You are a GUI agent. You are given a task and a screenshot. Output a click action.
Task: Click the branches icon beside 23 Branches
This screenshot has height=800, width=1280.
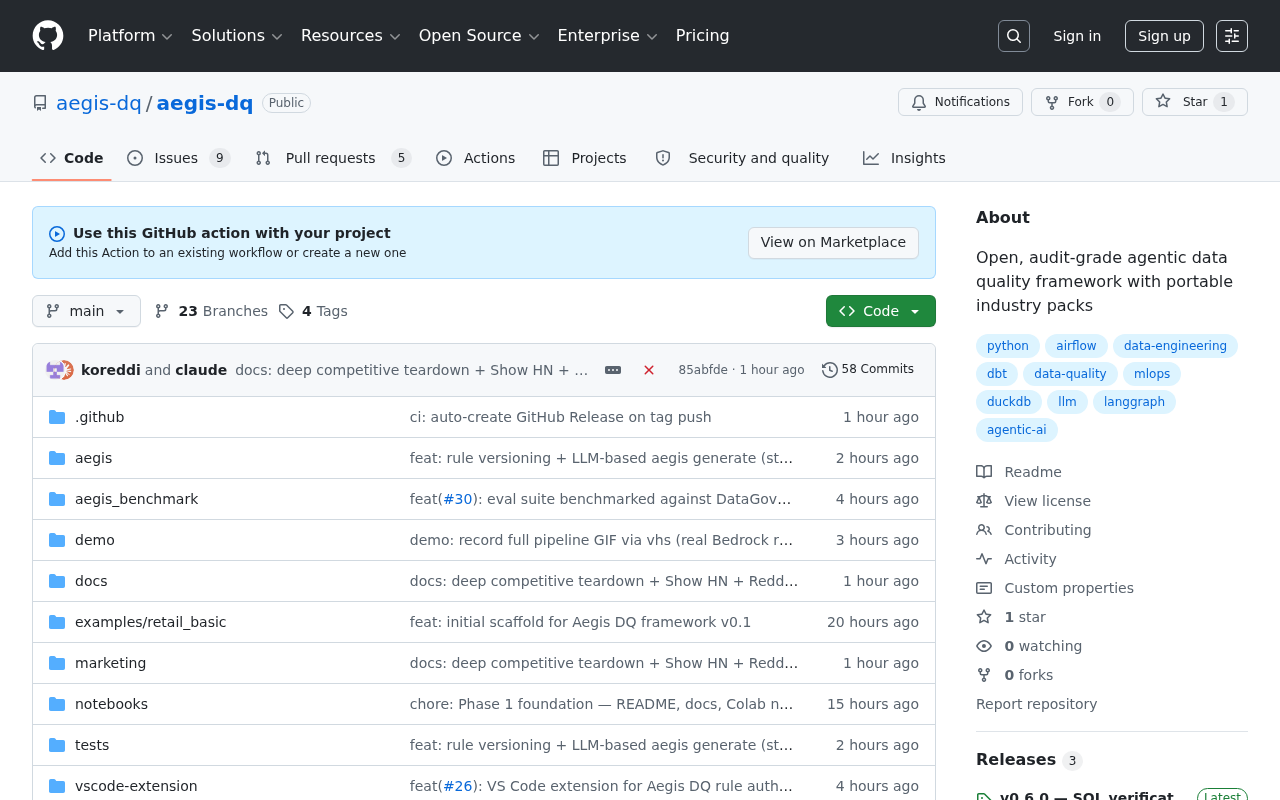click(x=162, y=311)
